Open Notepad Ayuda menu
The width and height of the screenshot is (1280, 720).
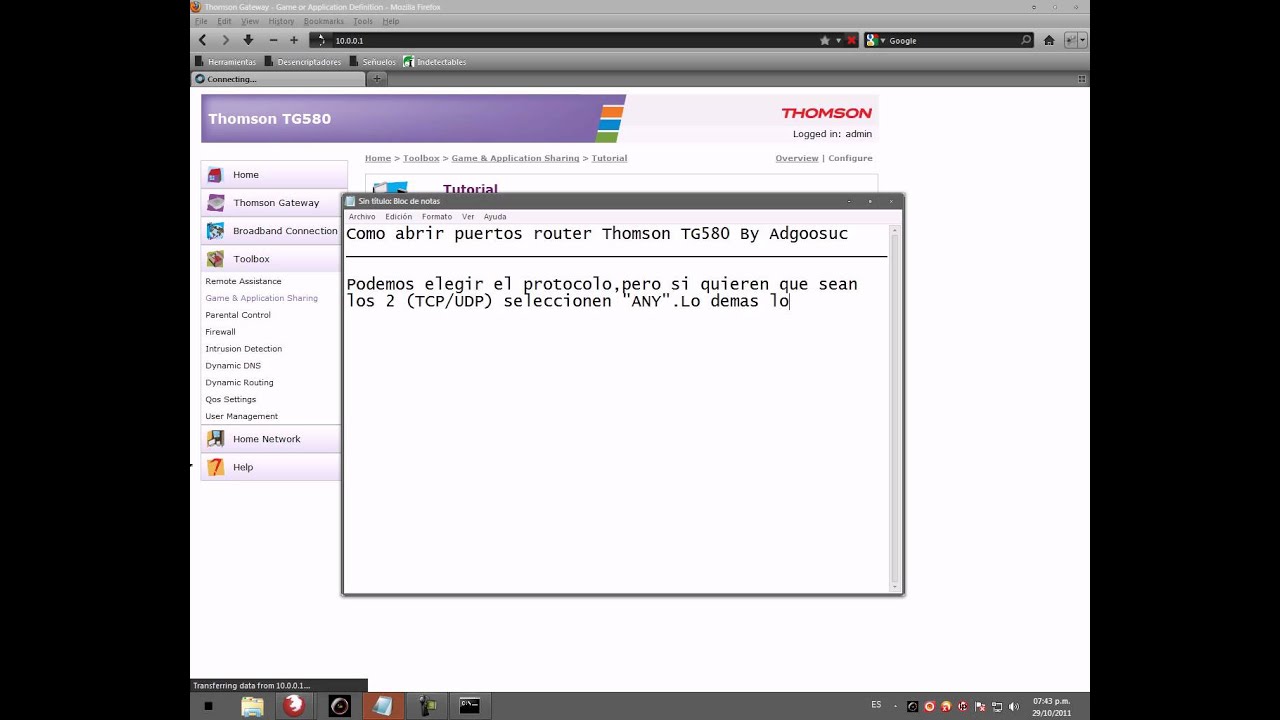(495, 216)
